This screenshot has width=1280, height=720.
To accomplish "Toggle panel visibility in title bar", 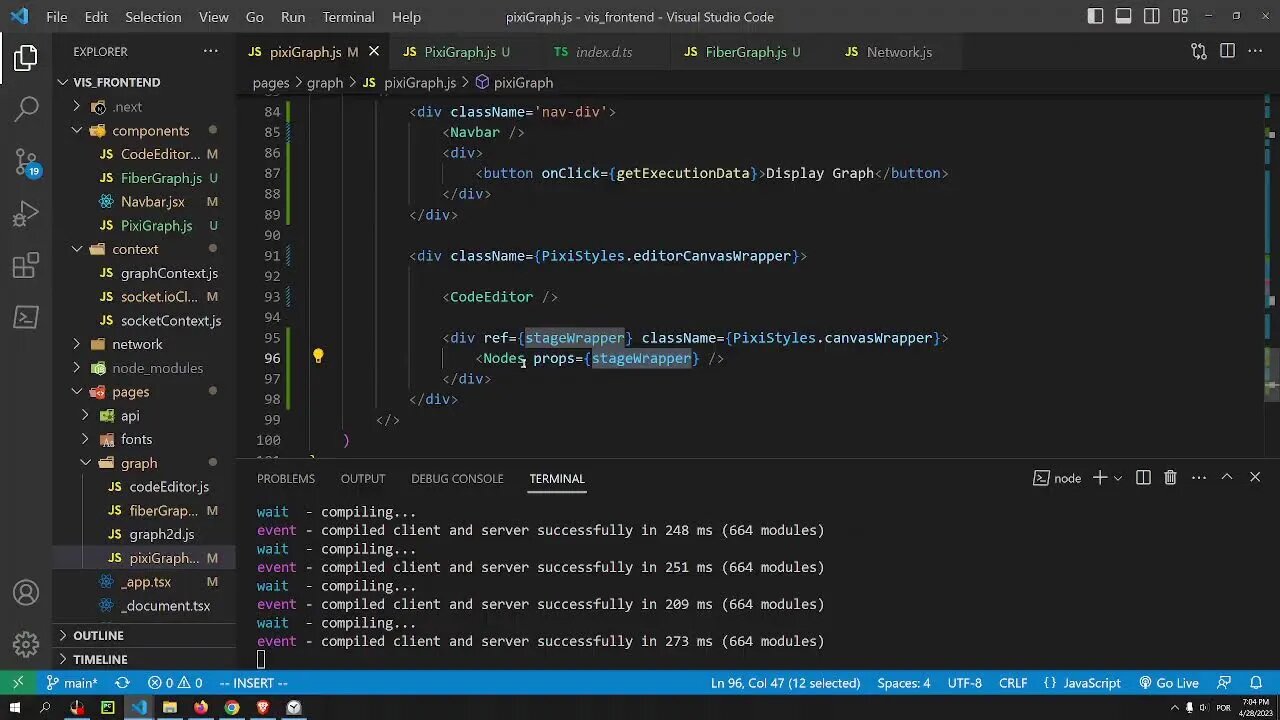I will click(x=1123, y=16).
